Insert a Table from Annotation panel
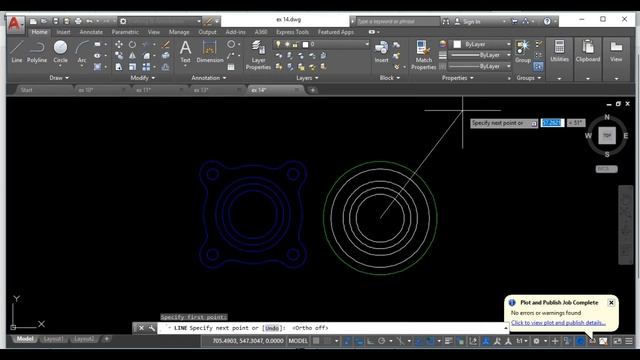 [231, 67]
